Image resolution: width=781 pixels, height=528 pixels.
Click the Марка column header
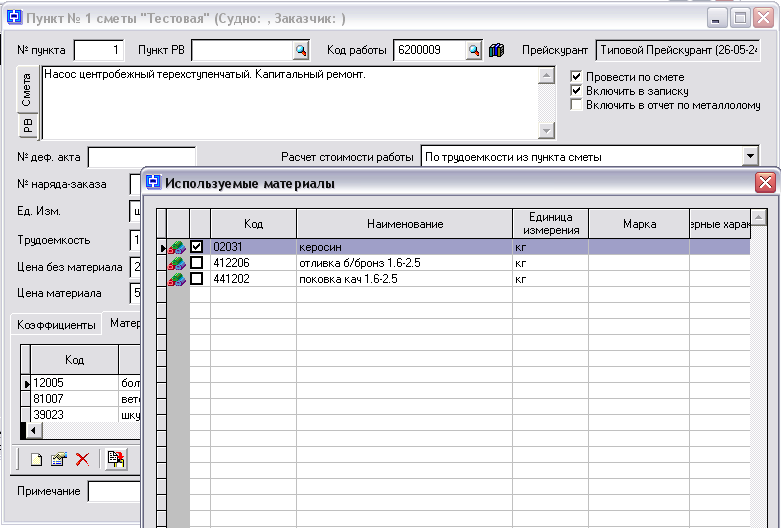640,224
